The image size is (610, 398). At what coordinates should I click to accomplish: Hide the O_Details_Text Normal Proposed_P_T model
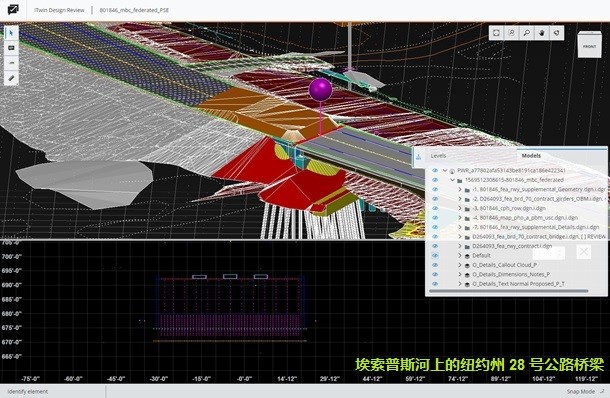[435, 284]
